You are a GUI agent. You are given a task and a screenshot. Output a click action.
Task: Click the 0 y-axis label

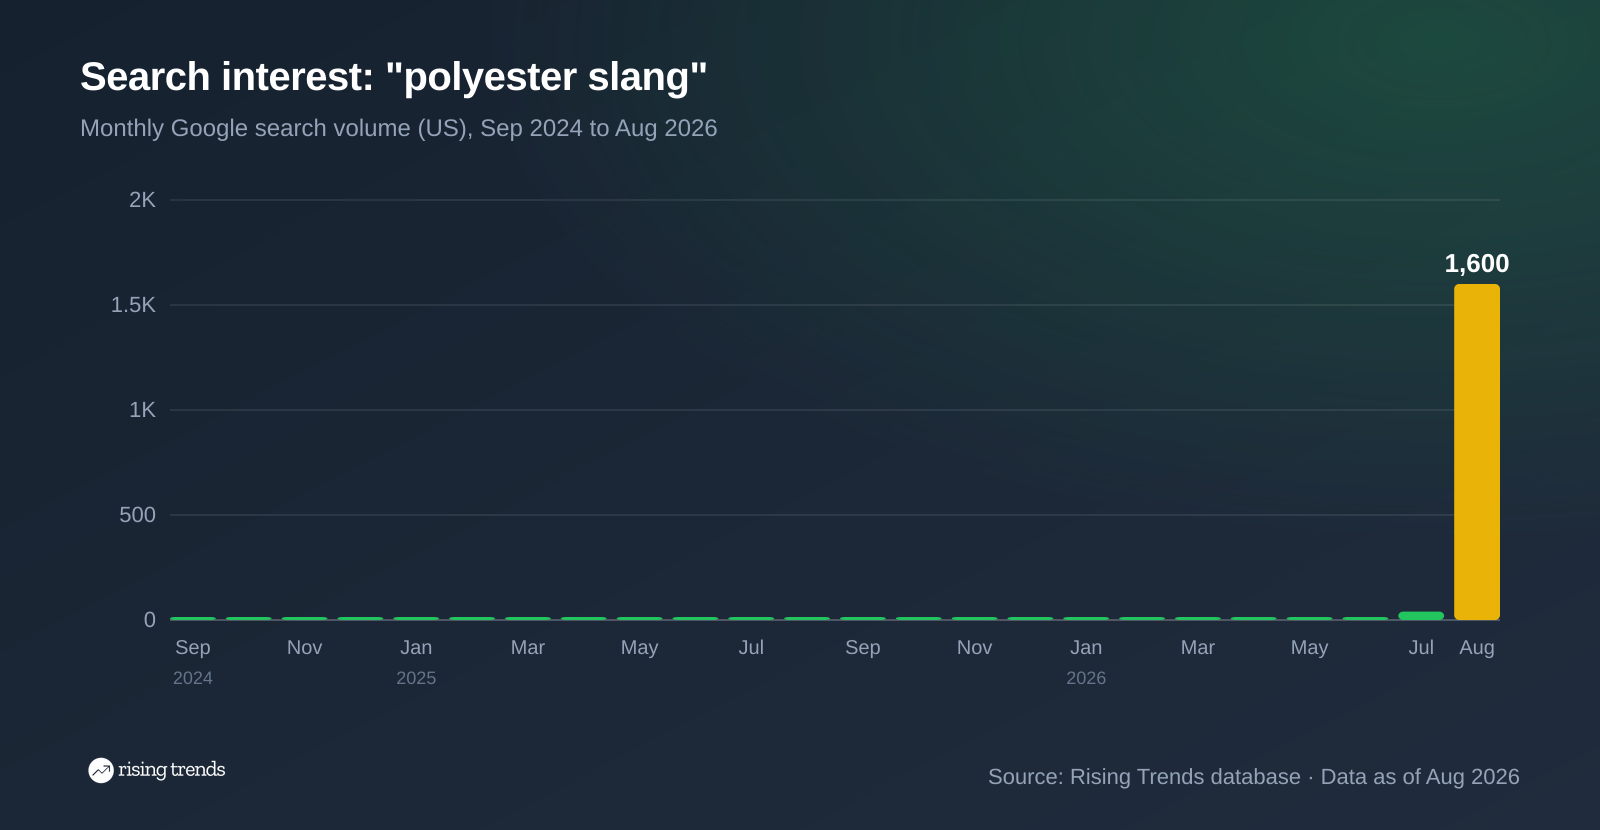point(150,620)
